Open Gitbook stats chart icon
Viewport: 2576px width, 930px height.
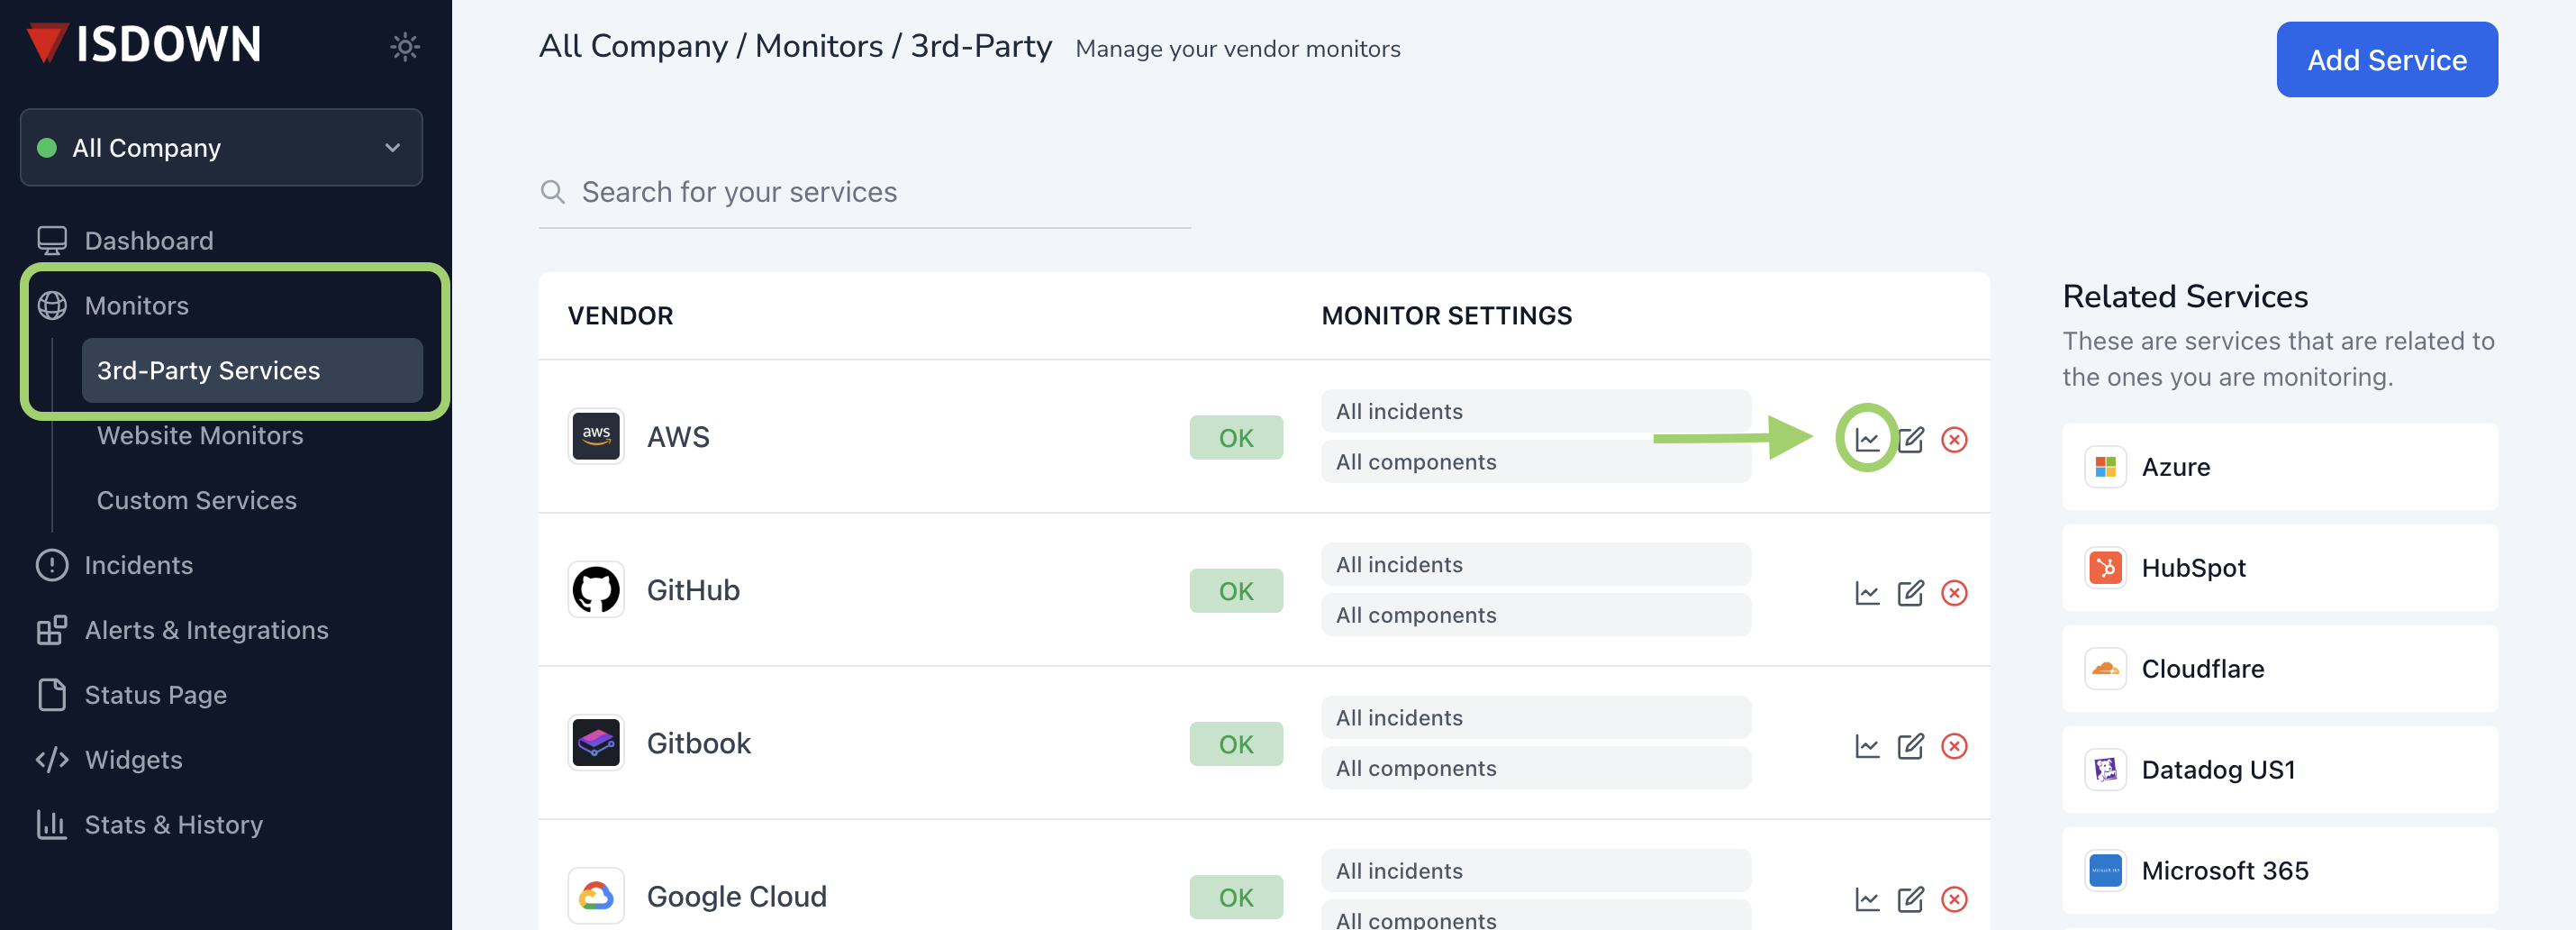coord(1866,746)
